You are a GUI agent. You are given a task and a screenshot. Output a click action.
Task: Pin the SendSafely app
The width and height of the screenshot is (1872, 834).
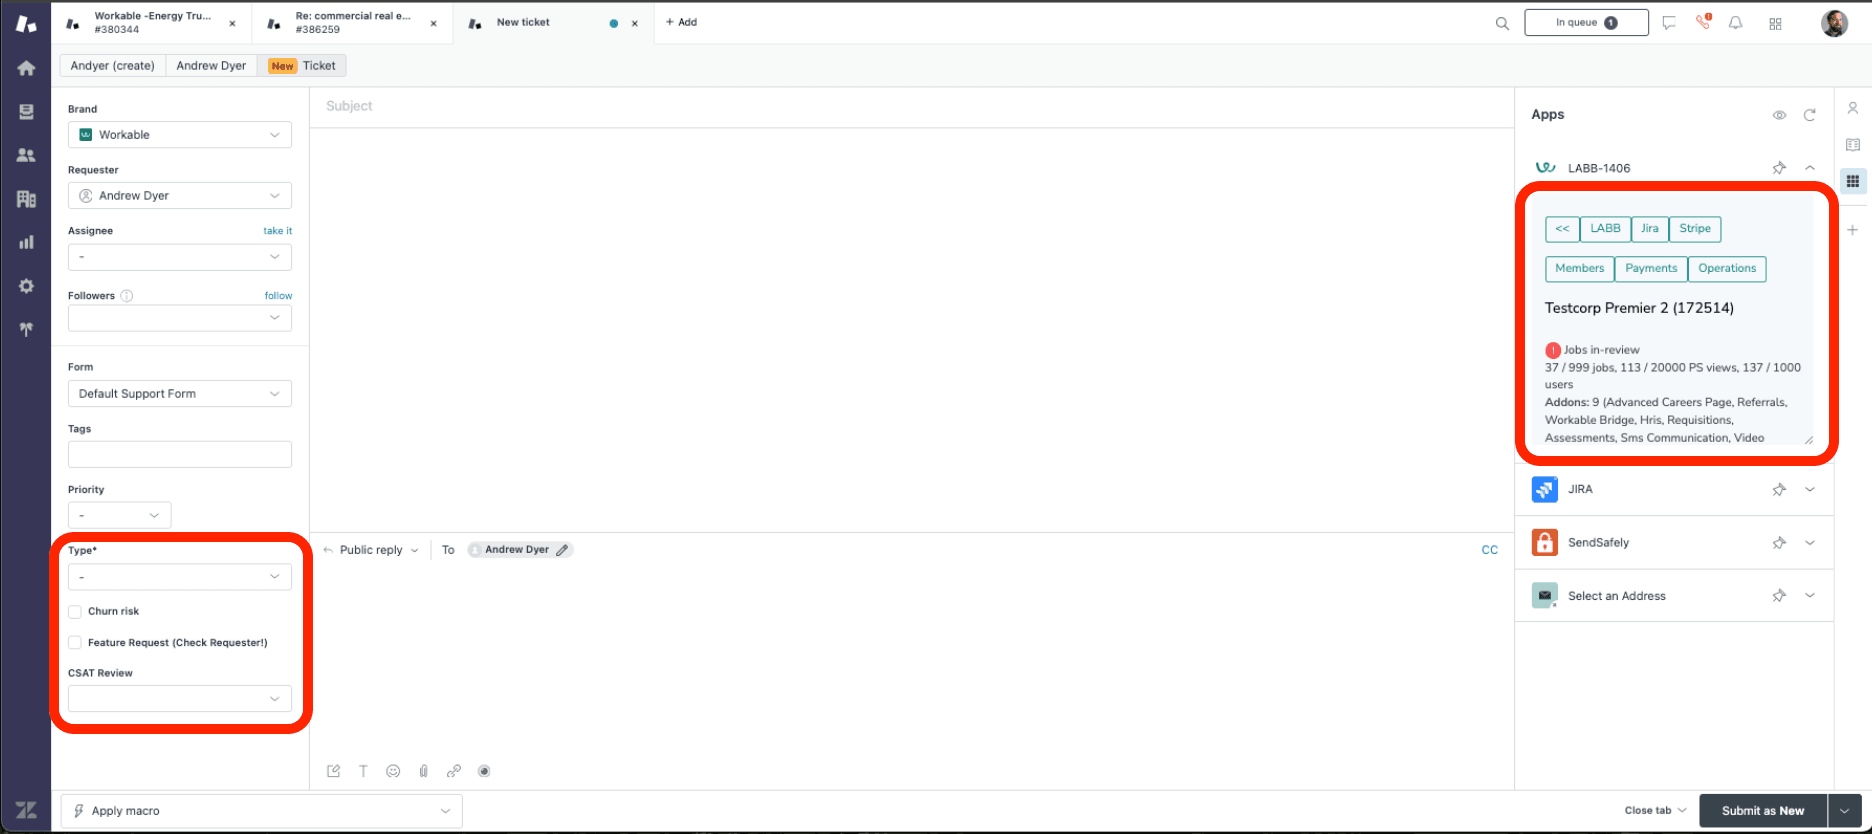[1779, 543]
